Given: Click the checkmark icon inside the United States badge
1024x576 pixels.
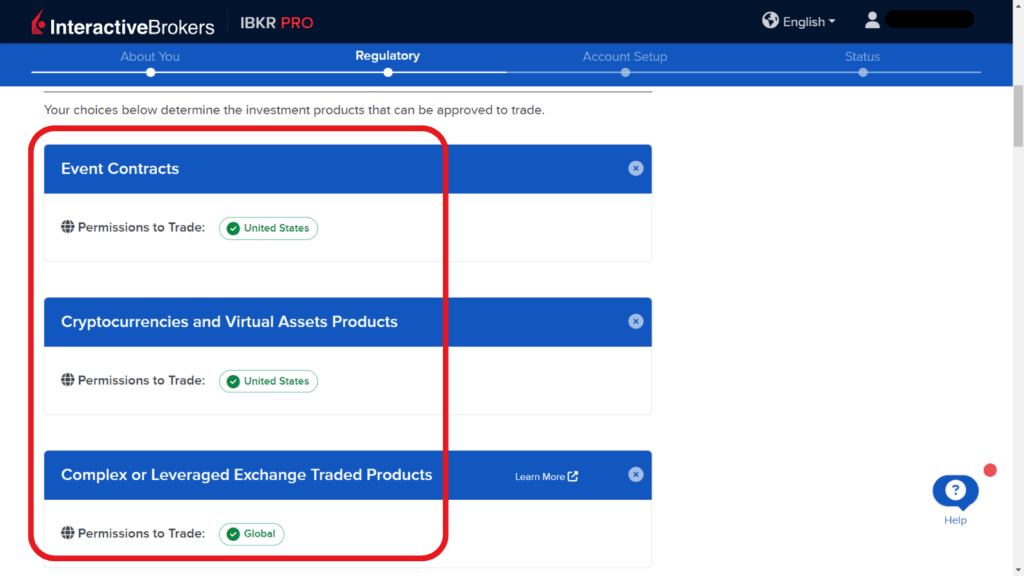Looking at the screenshot, I should click(234, 228).
